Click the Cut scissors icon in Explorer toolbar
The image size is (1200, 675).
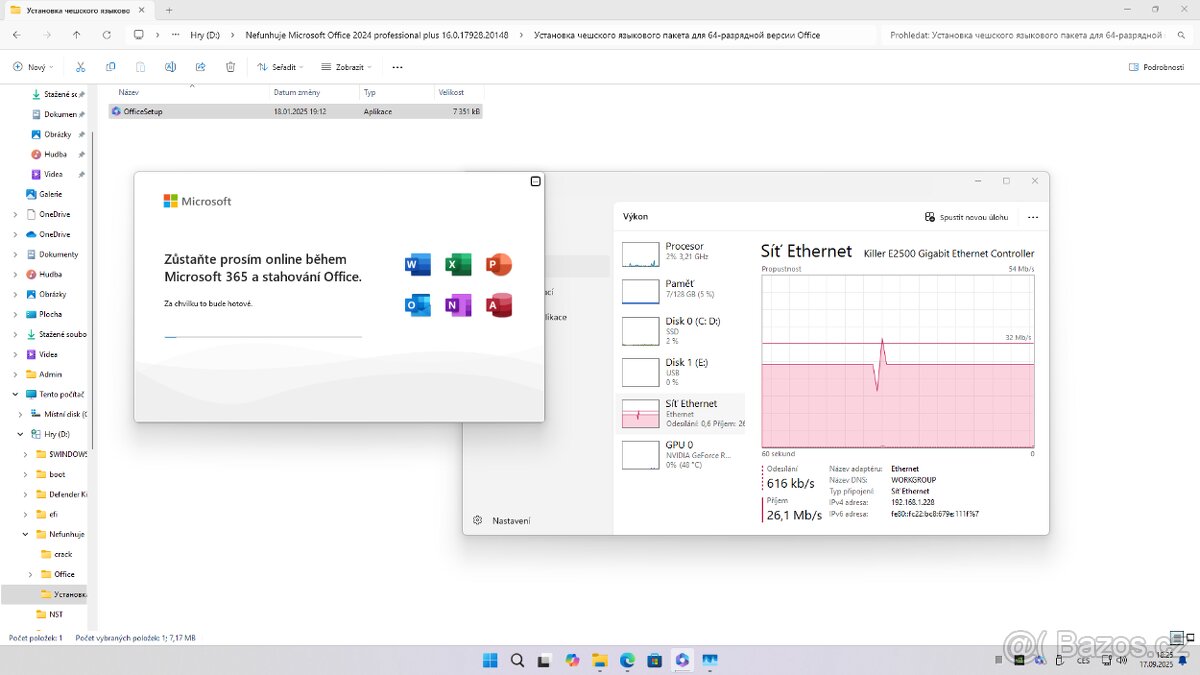(80, 67)
